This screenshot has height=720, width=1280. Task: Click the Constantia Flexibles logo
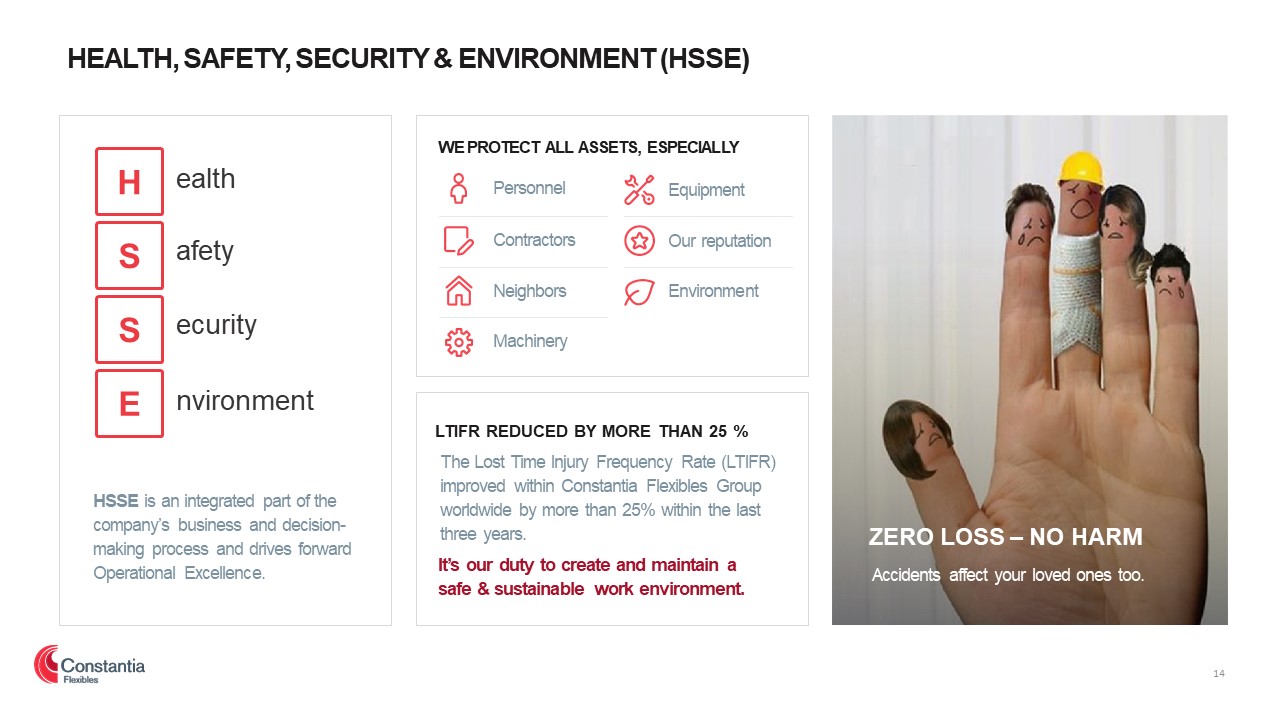pos(90,665)
